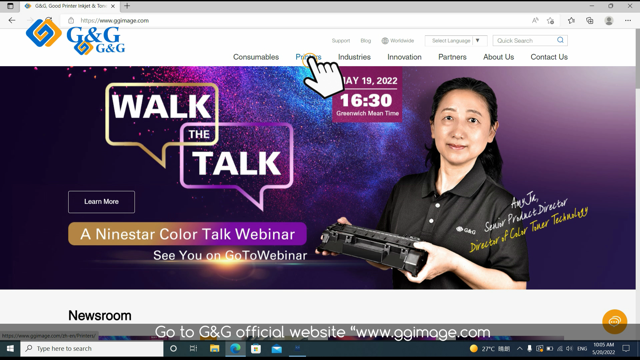Open the orange chat bubble widget
Screen dimensions: 640x360
615,322
